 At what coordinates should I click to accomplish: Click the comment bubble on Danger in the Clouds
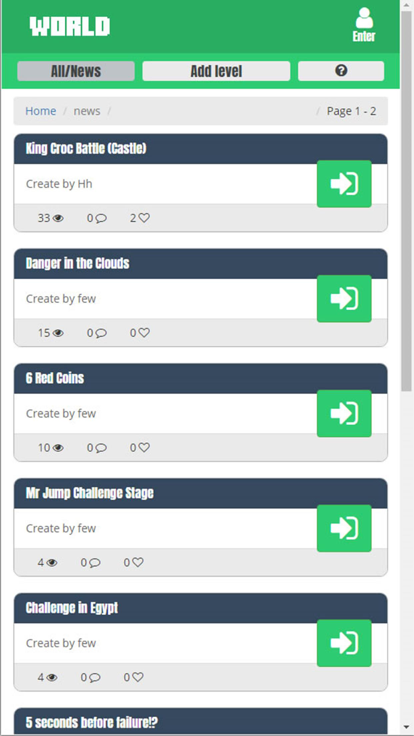coord(101,333)
